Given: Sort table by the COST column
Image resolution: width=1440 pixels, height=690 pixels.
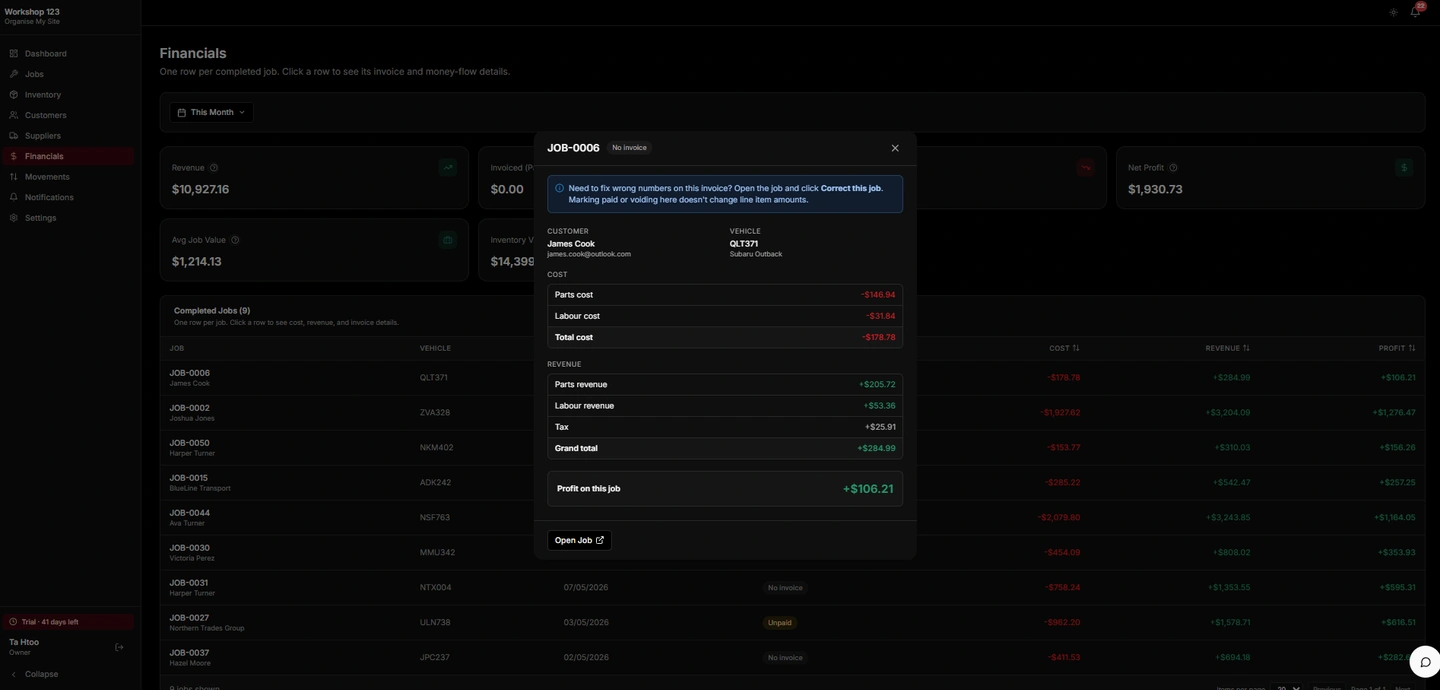Looking at the screenshot, I should (x=1064, y=348).
